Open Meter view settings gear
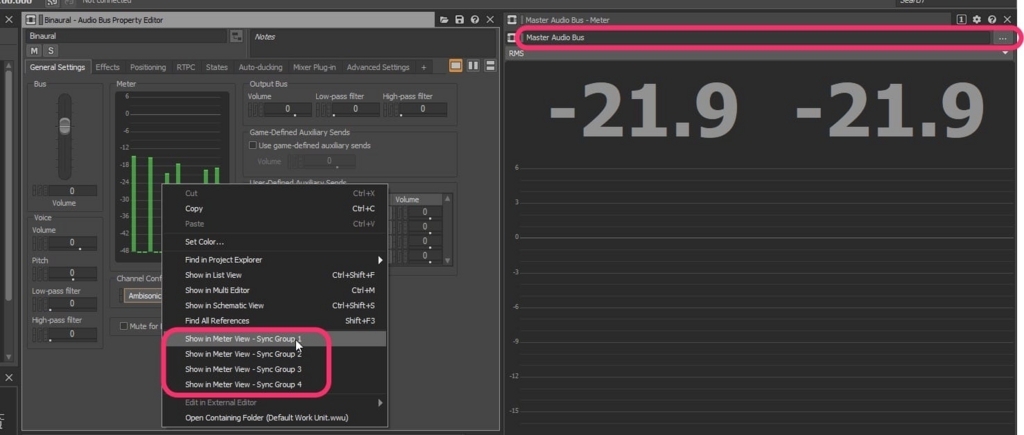 pos(976,20)
